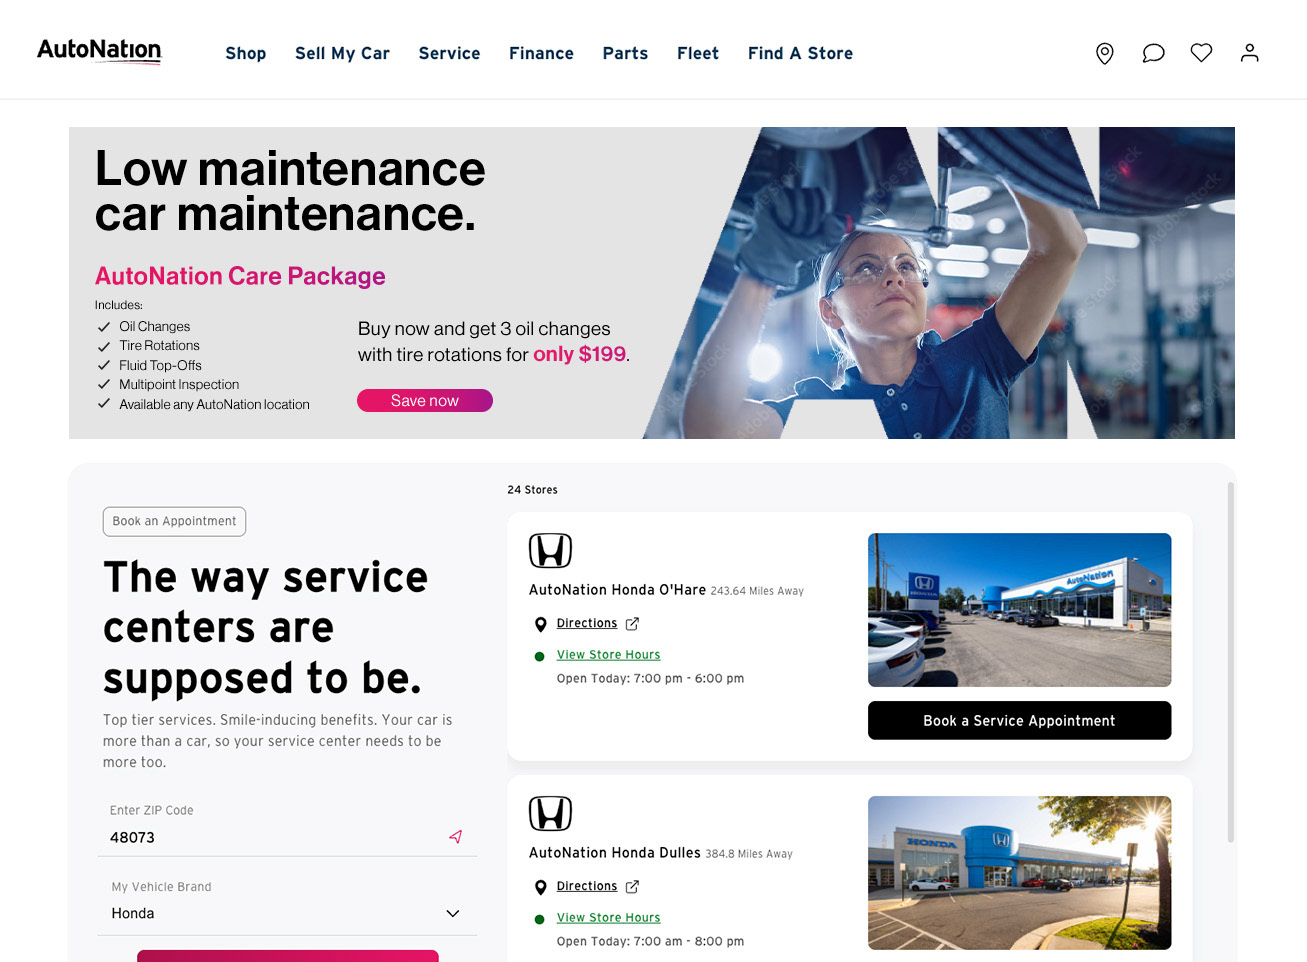The height and width of the screenshot is (962, 1307).
Task: Open the Shop menu
Action: click(245, 53)
